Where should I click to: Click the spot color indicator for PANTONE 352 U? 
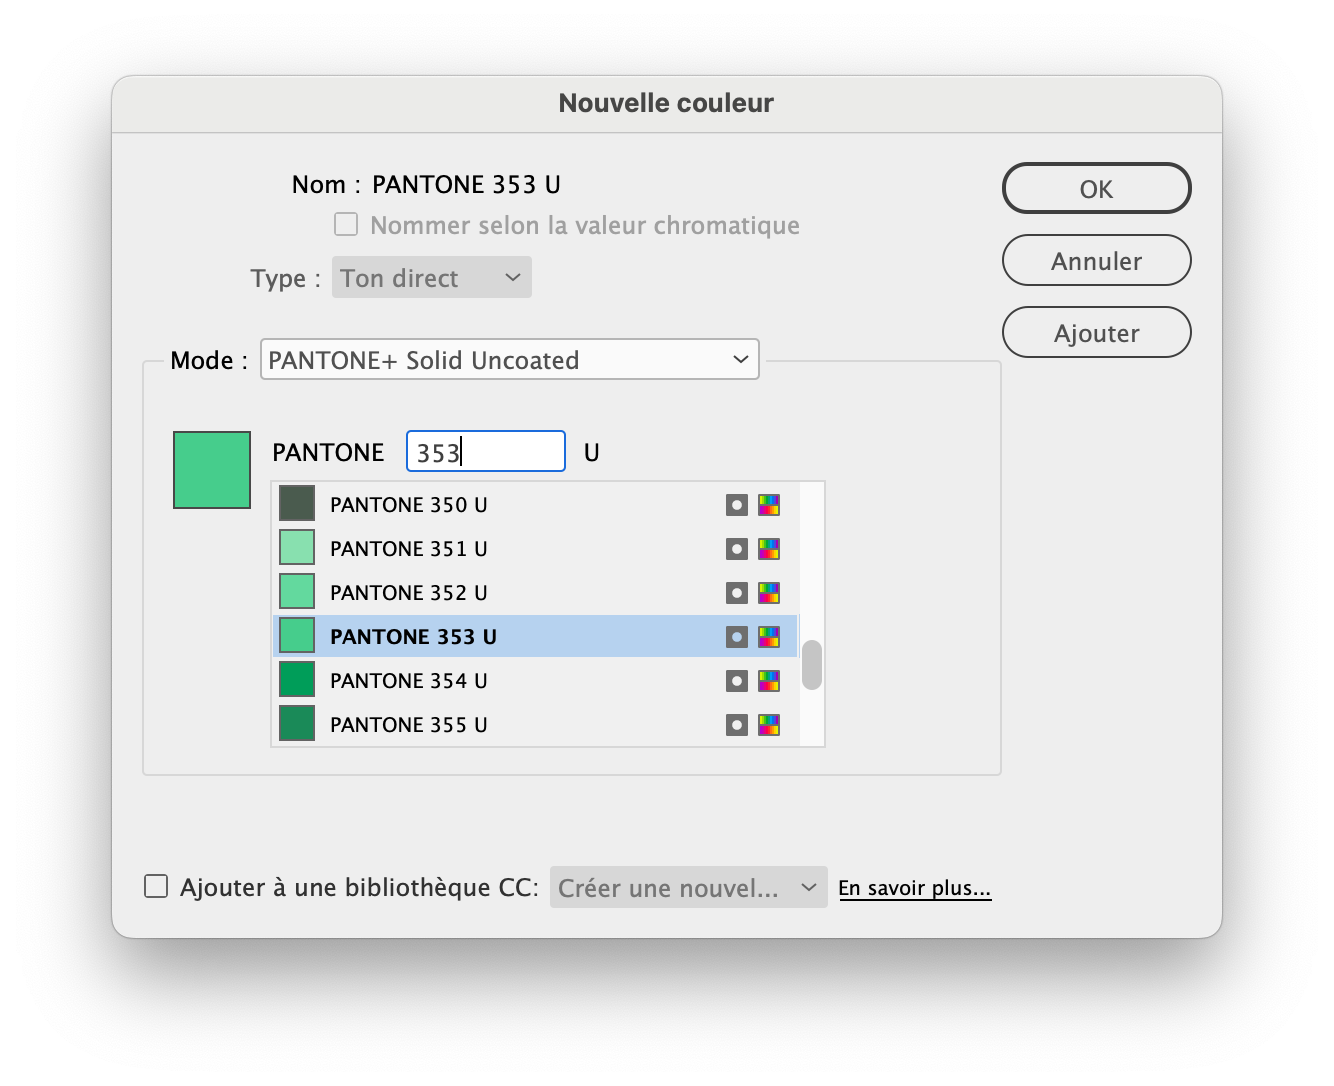coord(737,592)
